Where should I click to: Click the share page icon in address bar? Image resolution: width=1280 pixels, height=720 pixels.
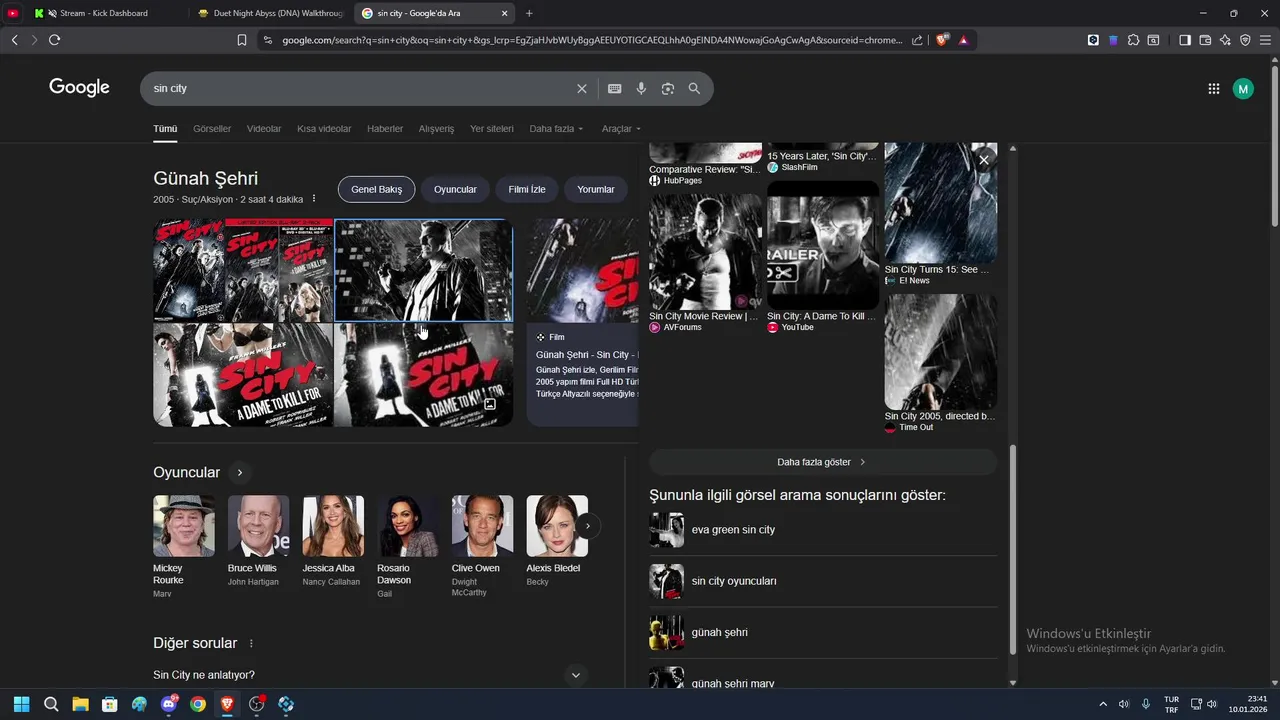pos(917,40)
